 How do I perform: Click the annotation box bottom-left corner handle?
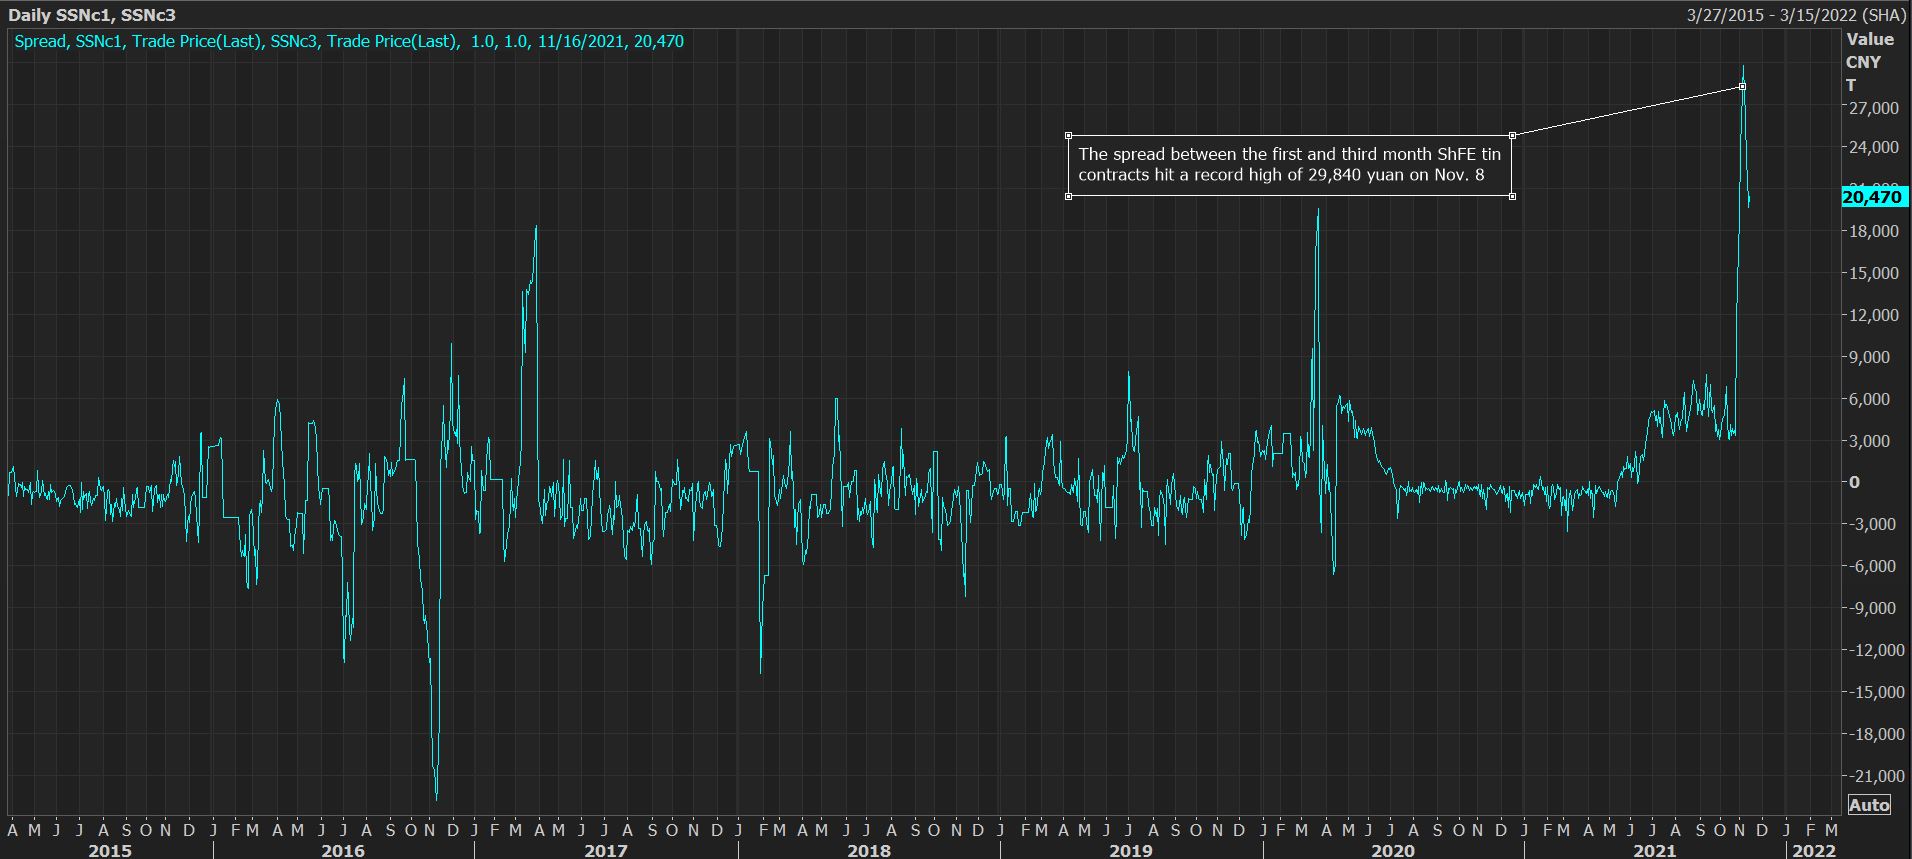[x=1069, y=196]
